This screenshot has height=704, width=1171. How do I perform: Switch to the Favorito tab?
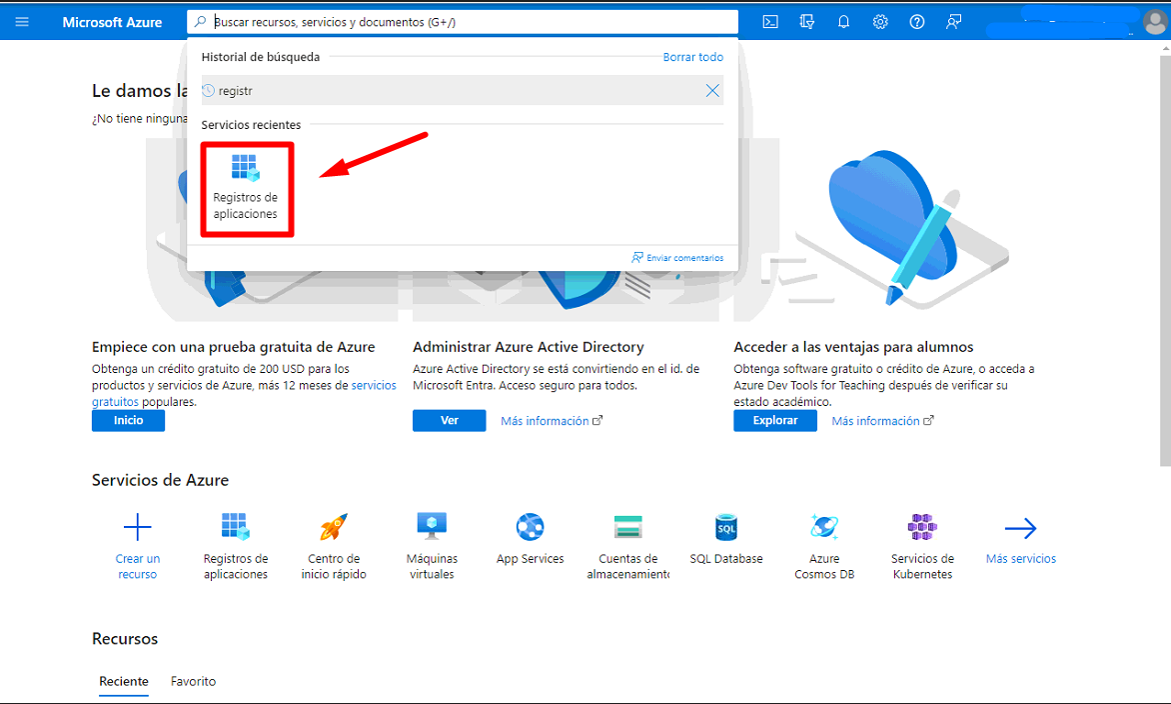[x=193, y=682]
